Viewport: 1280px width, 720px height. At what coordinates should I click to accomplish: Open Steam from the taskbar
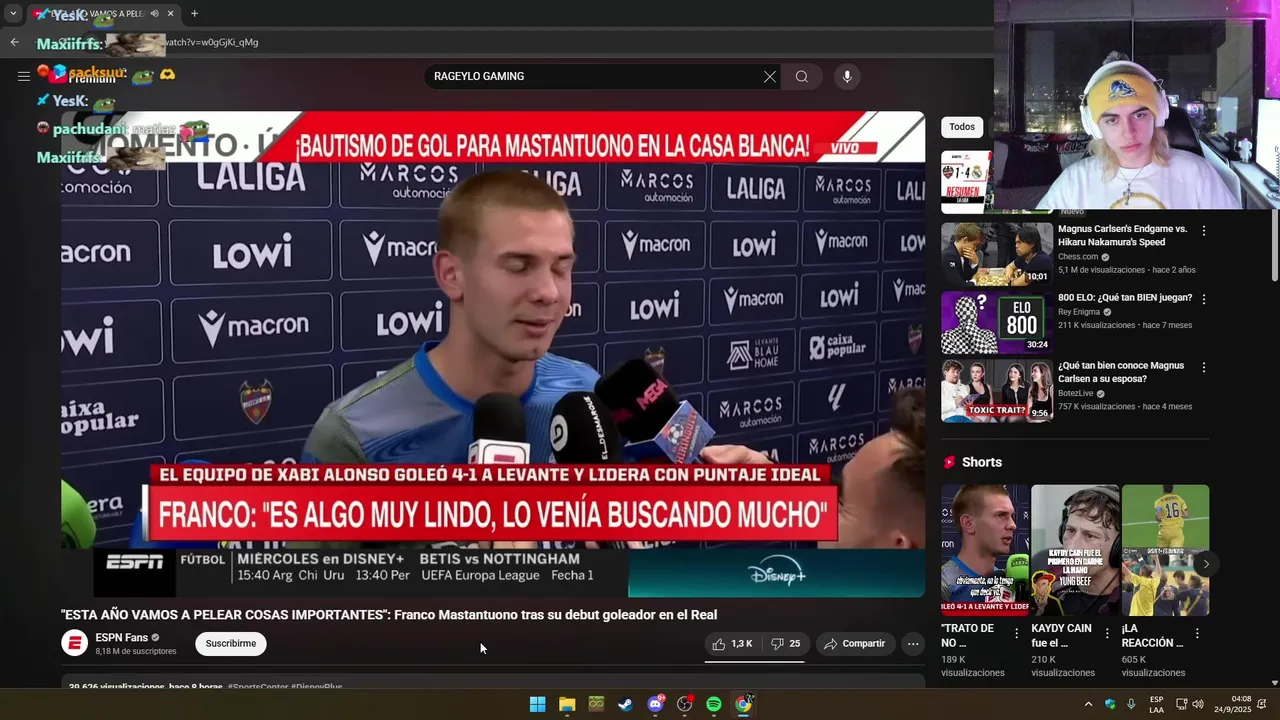click(625, 704)
